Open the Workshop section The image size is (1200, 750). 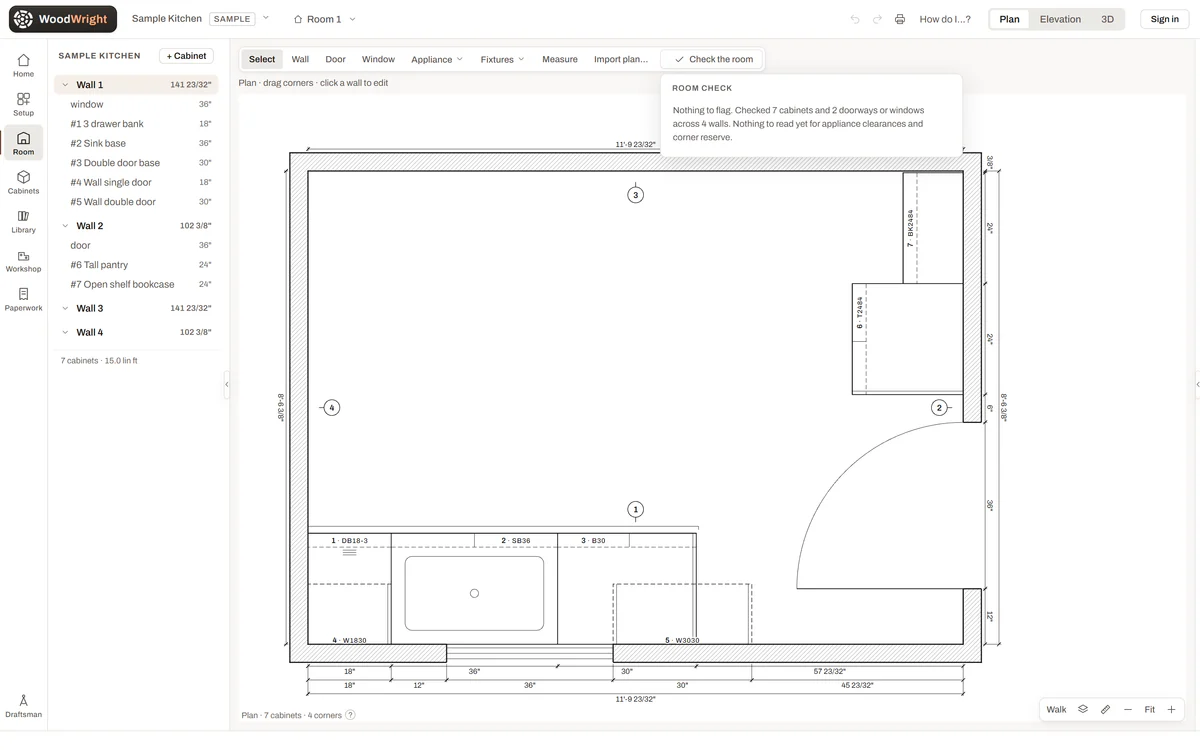pyautogui.click(x=23, y=260)
